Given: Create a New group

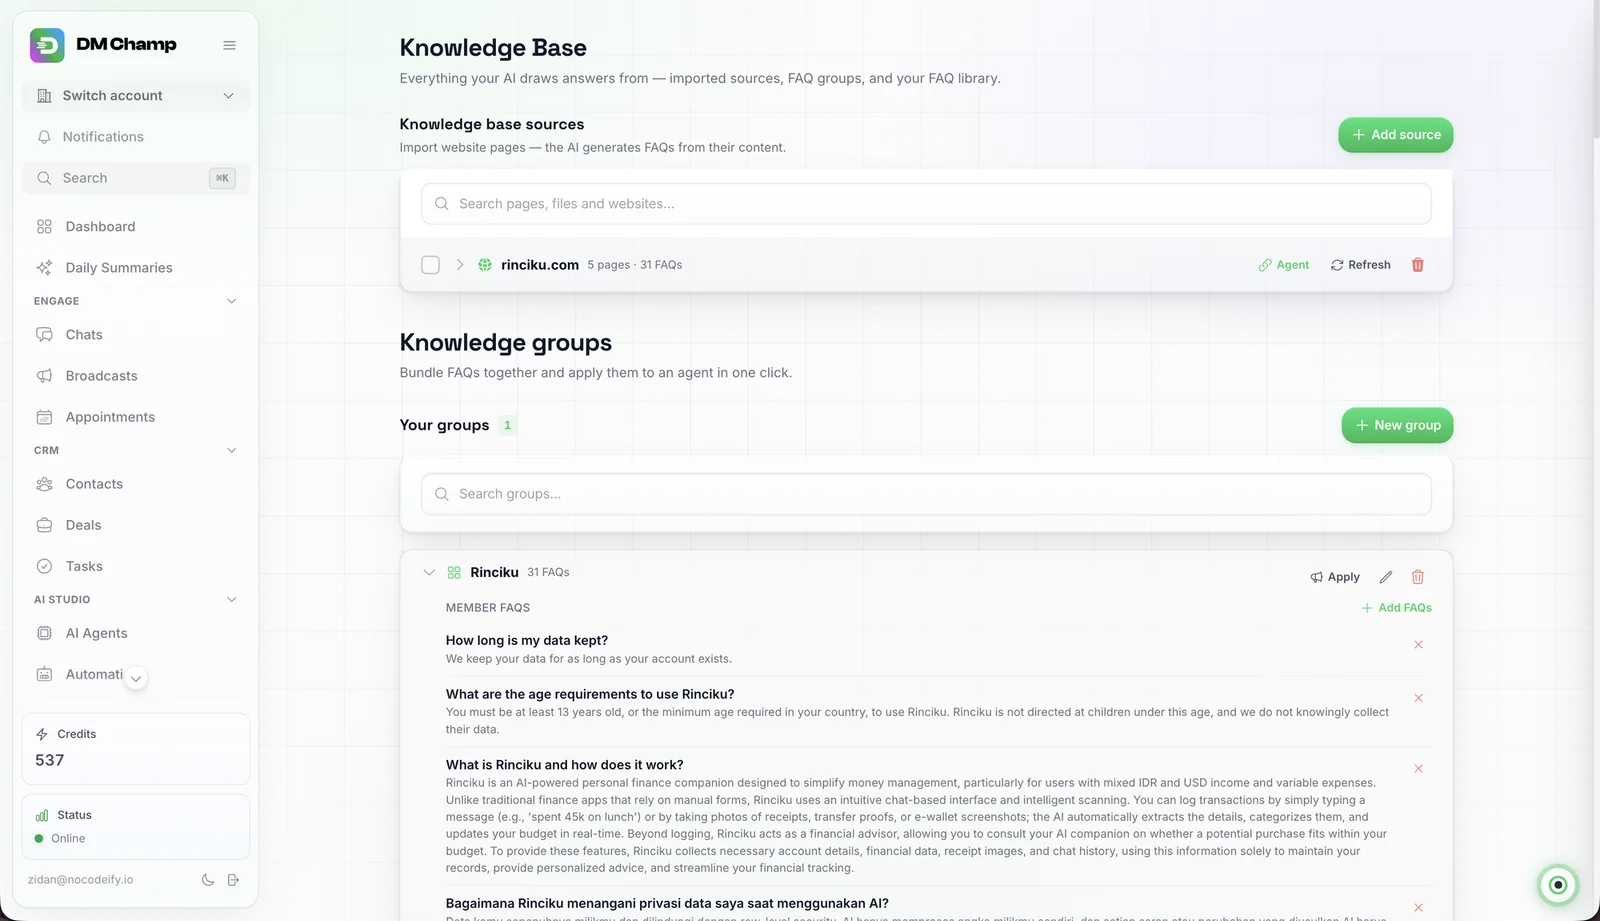Looking at the screenshot, I should pyautogui.click(x=1397, y=425).
